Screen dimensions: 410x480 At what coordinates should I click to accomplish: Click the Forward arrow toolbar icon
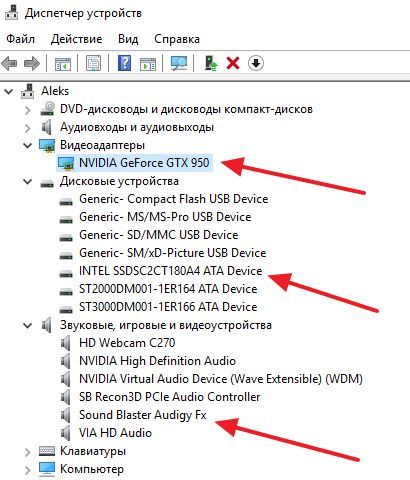[x=32, y=63]
